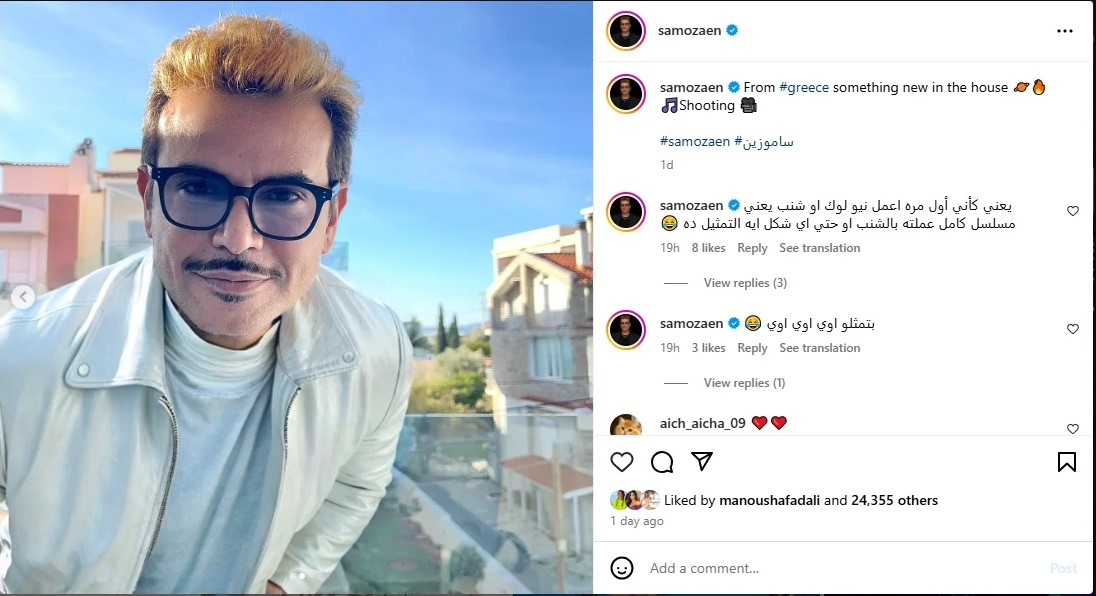See translation of the first comment
Viewport: 1096px width, 596px height.
pyautogui.click(x=820, y=248)
